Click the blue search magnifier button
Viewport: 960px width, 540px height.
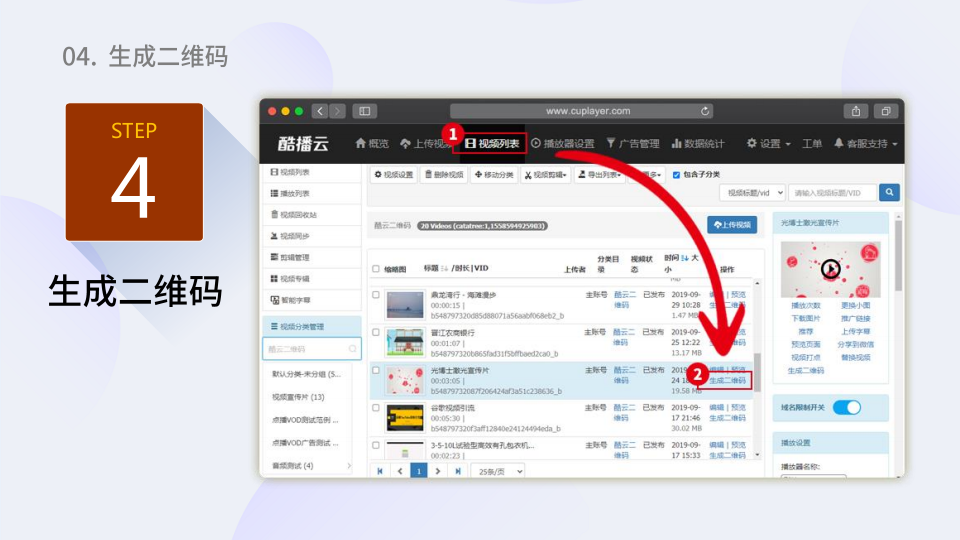(x=889, y=193)
